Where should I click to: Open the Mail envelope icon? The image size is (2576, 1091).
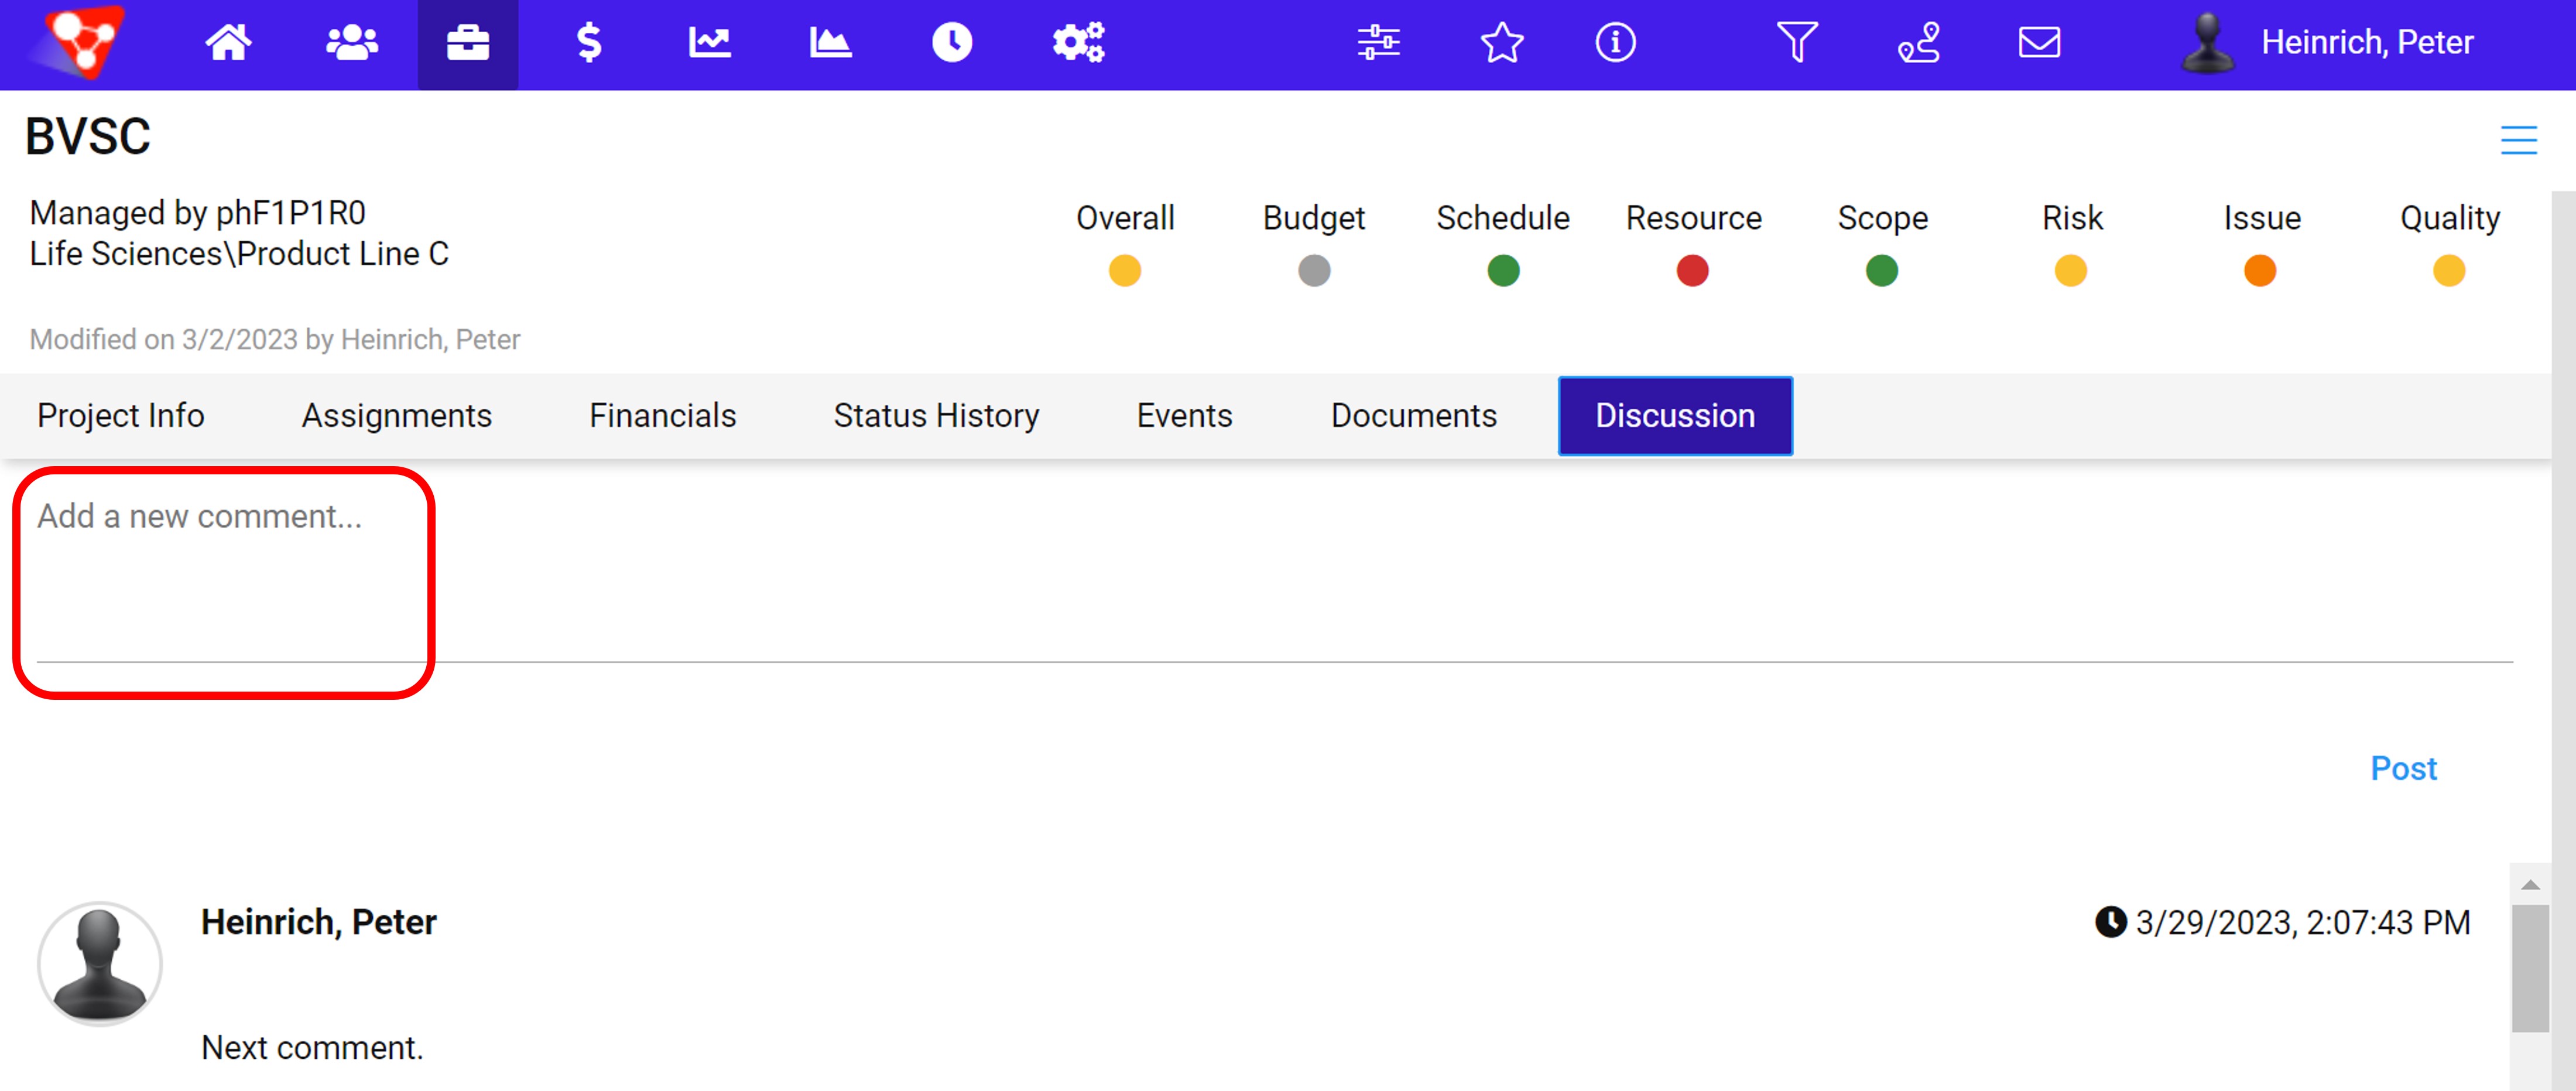(2039, 43)
